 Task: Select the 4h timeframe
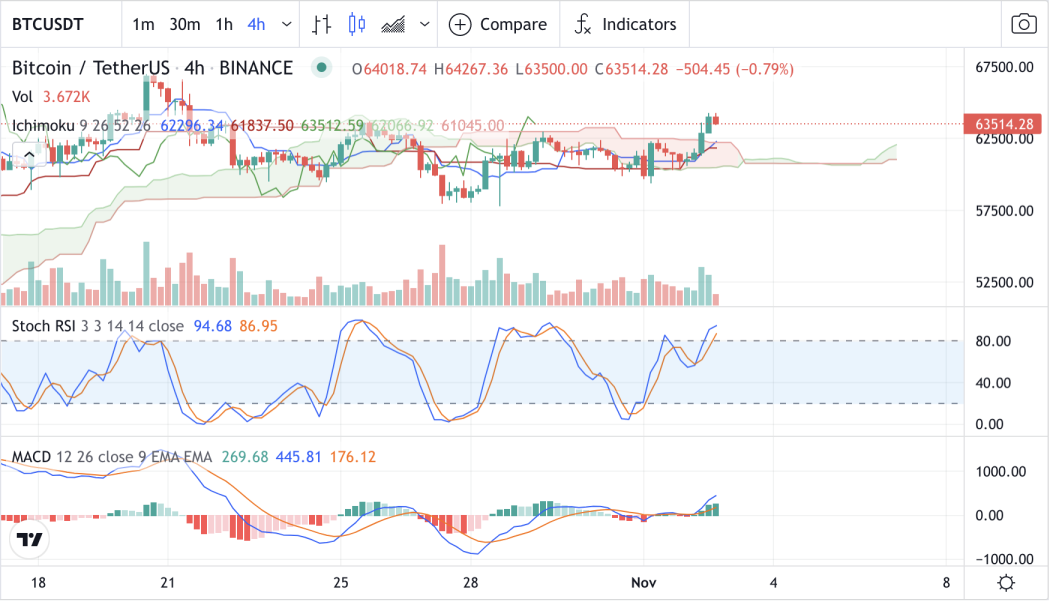[256, 25]
